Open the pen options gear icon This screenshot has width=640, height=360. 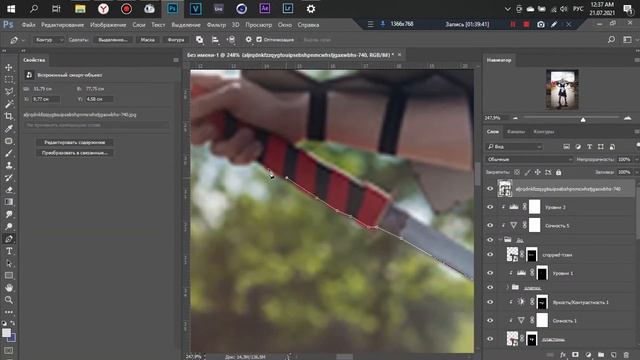pos(248,40)
